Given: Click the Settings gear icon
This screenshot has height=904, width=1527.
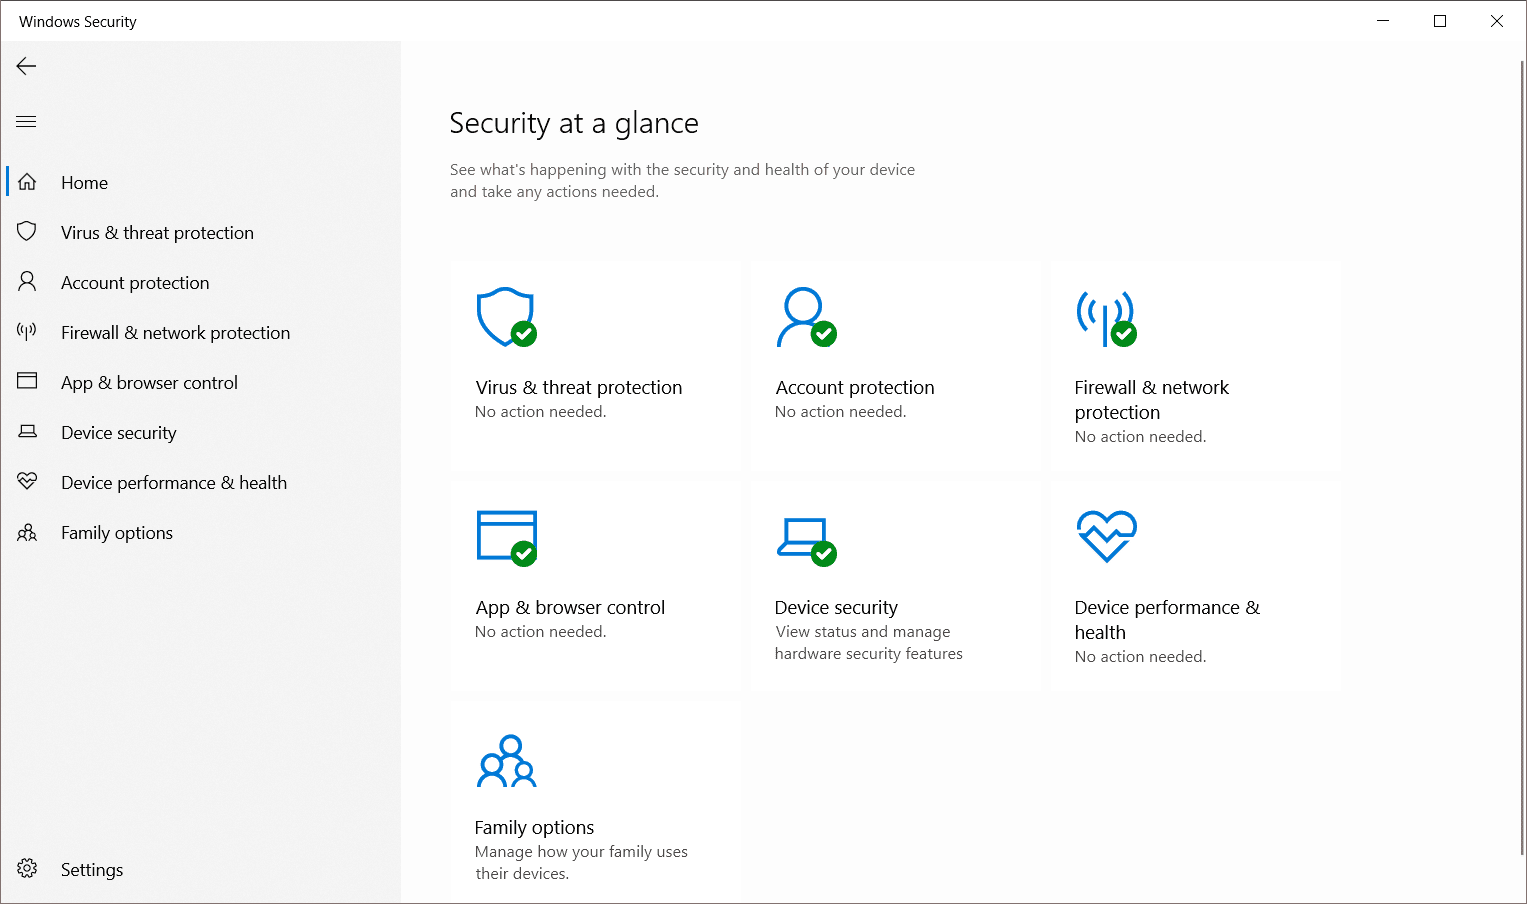Looking at the screenshot, I should 27,868.
